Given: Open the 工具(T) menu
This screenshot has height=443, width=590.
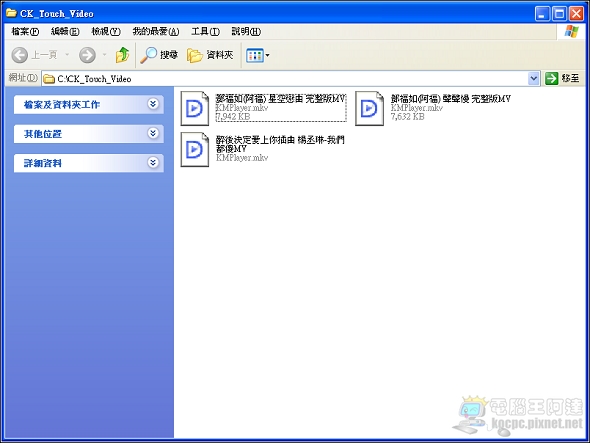Looking at the screenshot, I should (x=205, y=32).
